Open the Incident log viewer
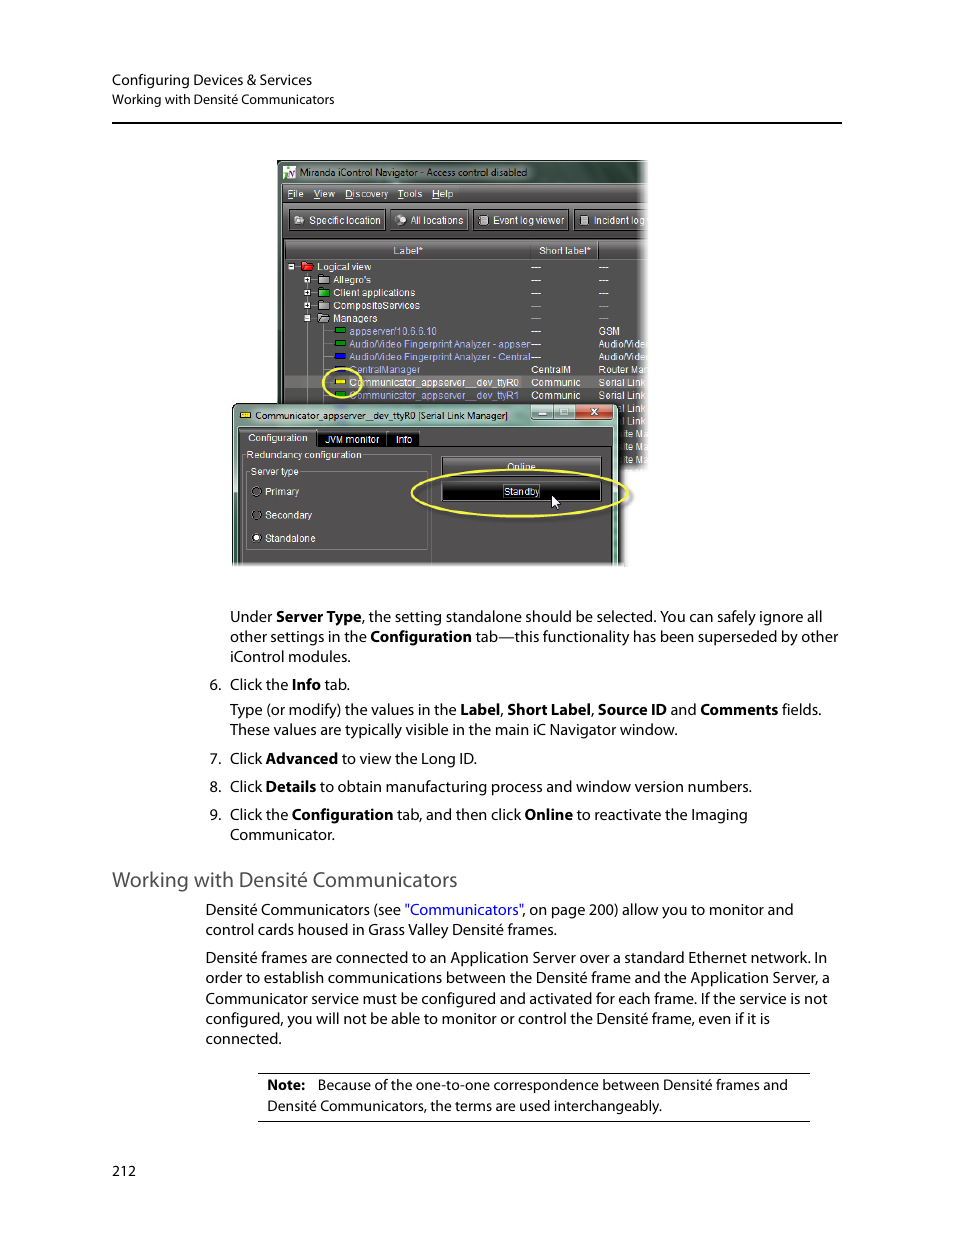954x1235 pixels. coord(612,220)
